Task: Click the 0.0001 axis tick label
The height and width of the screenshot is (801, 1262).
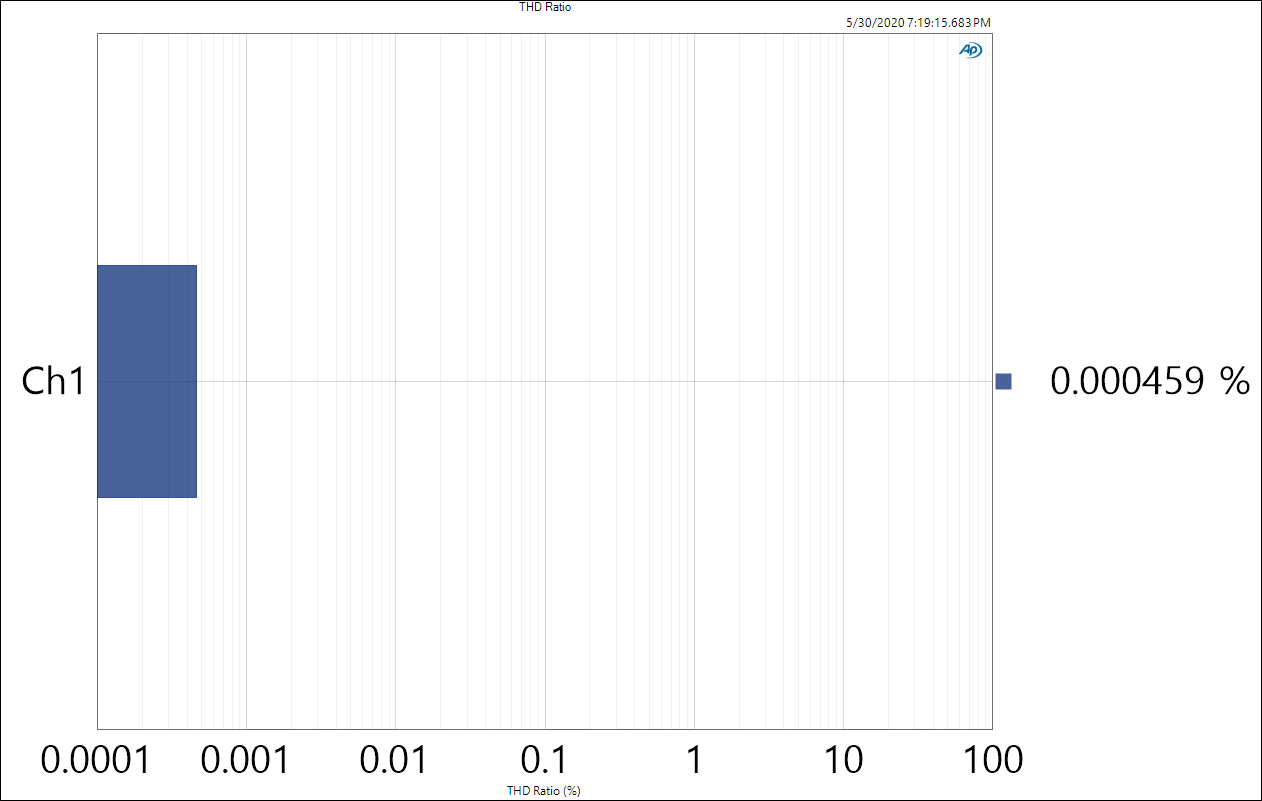Action: coord(96,761)
